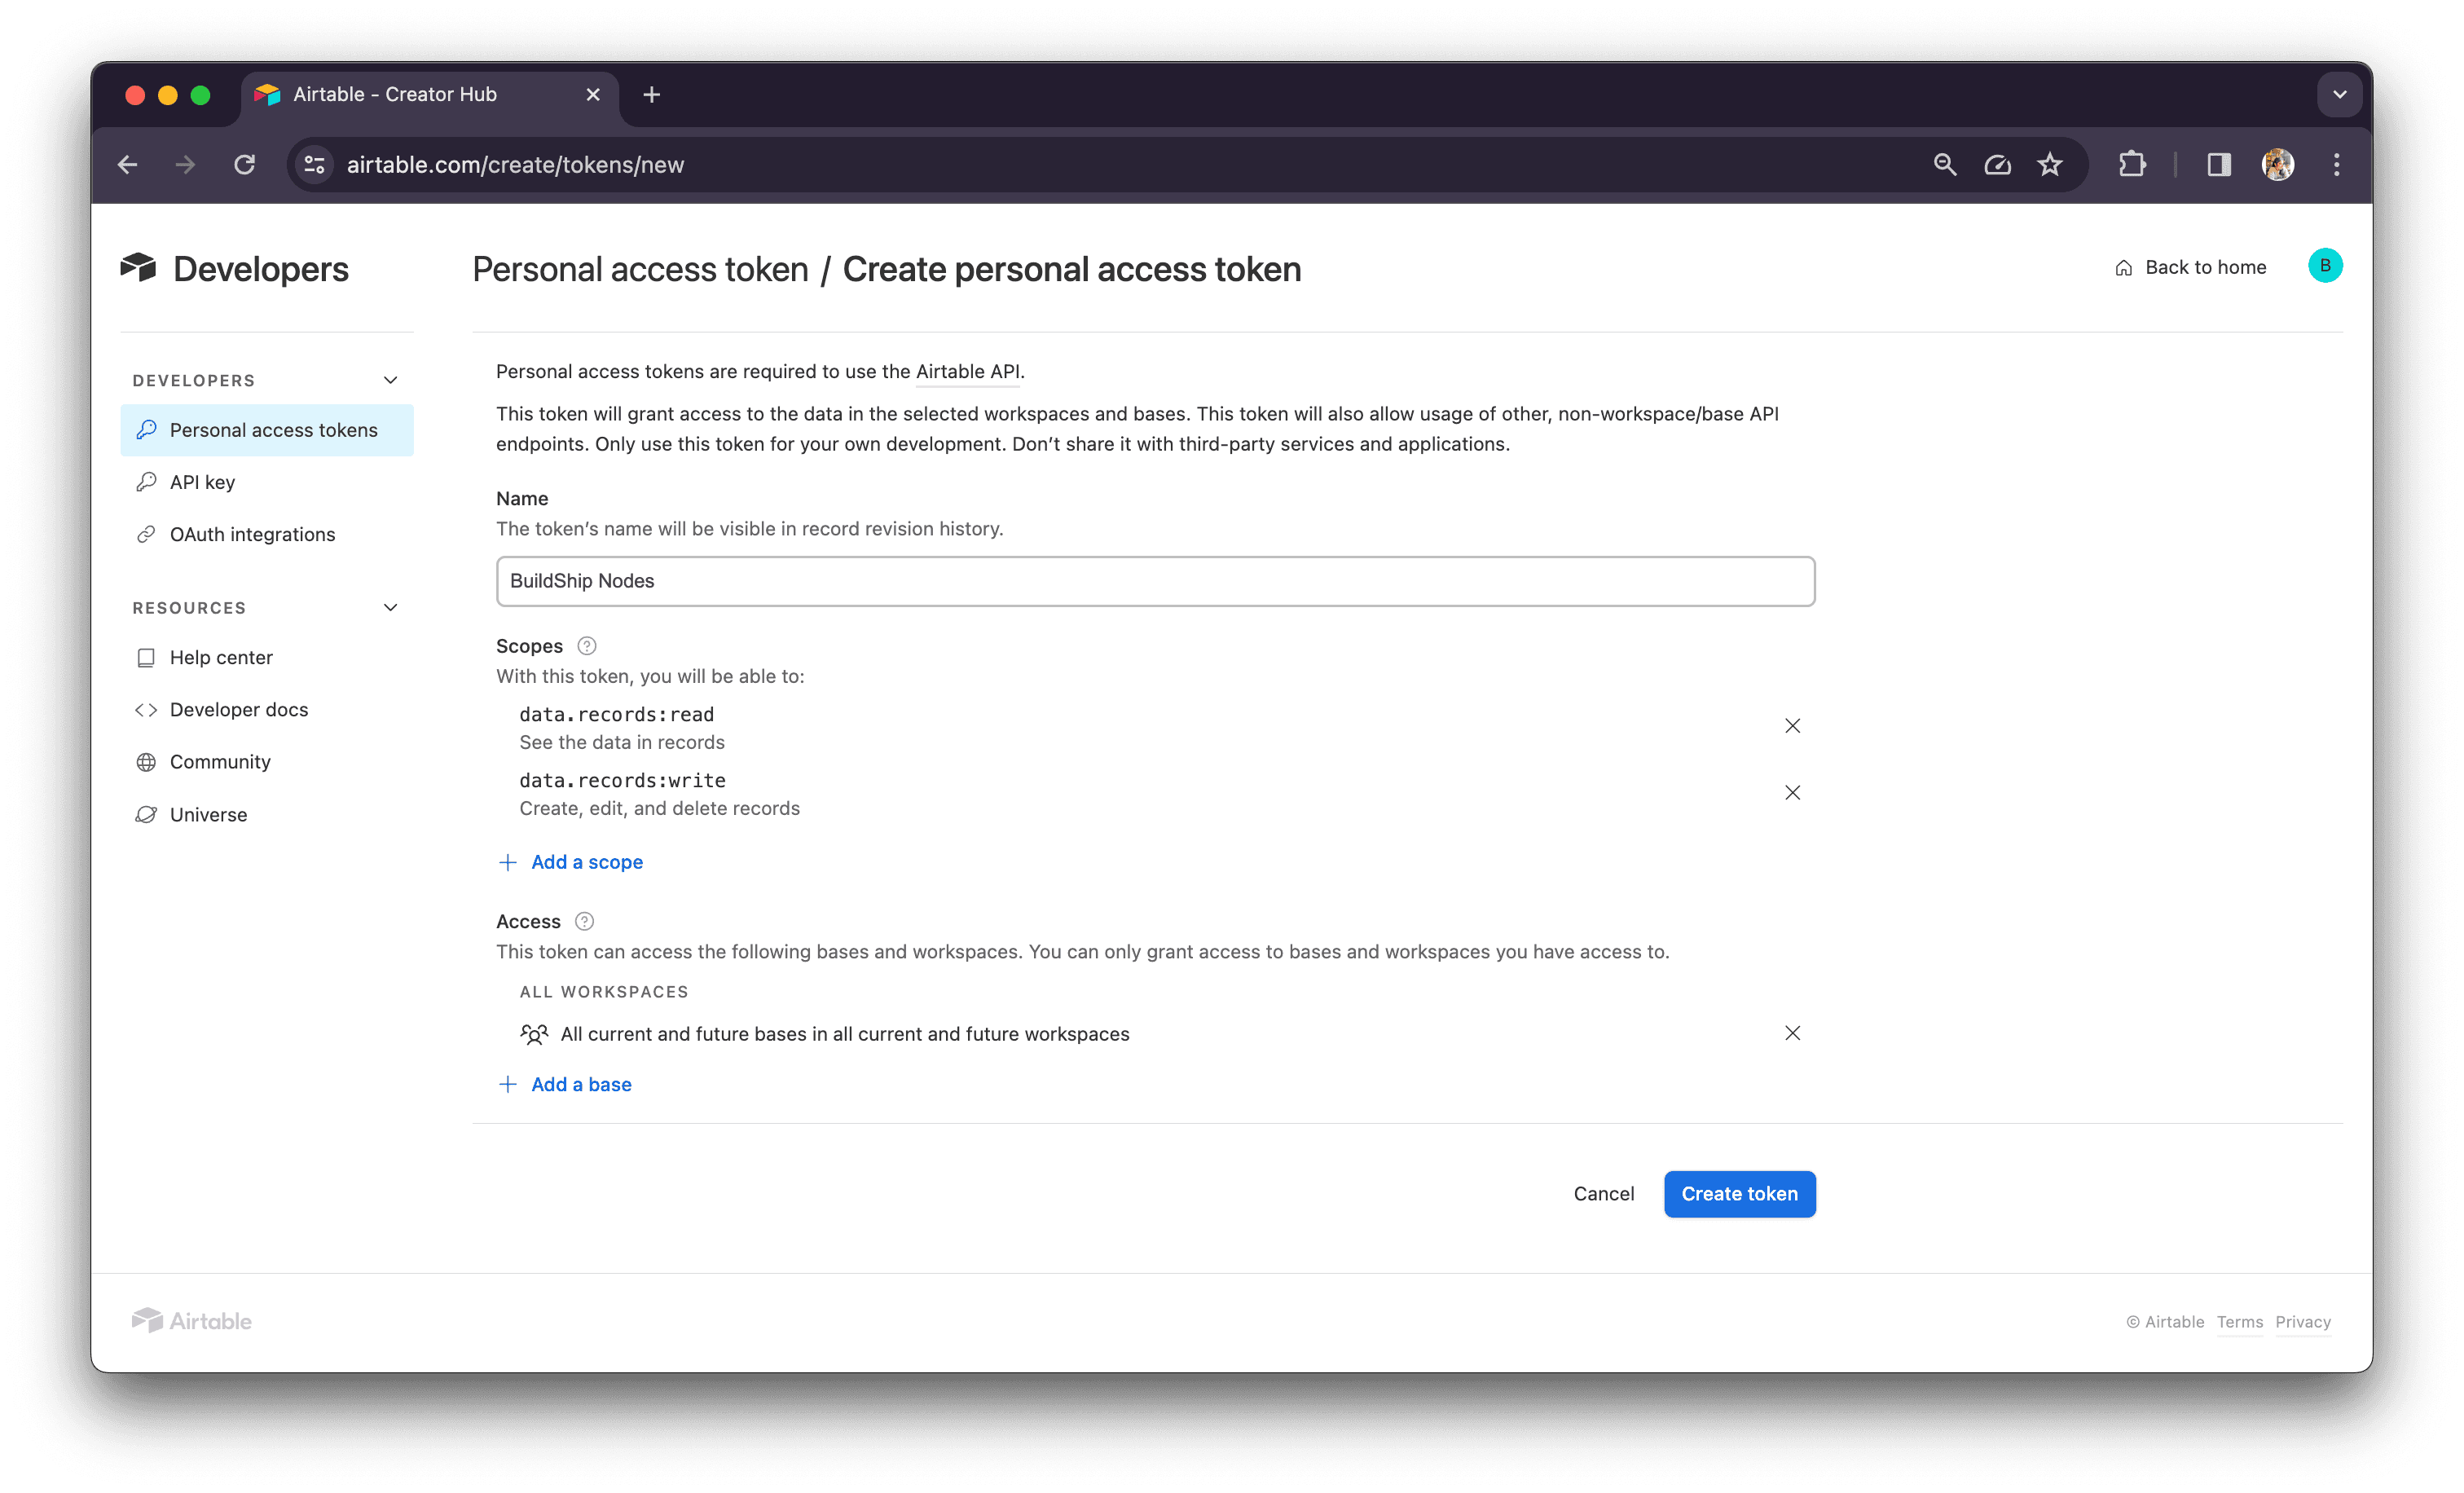Viewport: 2464px width, 1493px height.
Task: Open the browser tab search chevron
Action: (2339, 94)
